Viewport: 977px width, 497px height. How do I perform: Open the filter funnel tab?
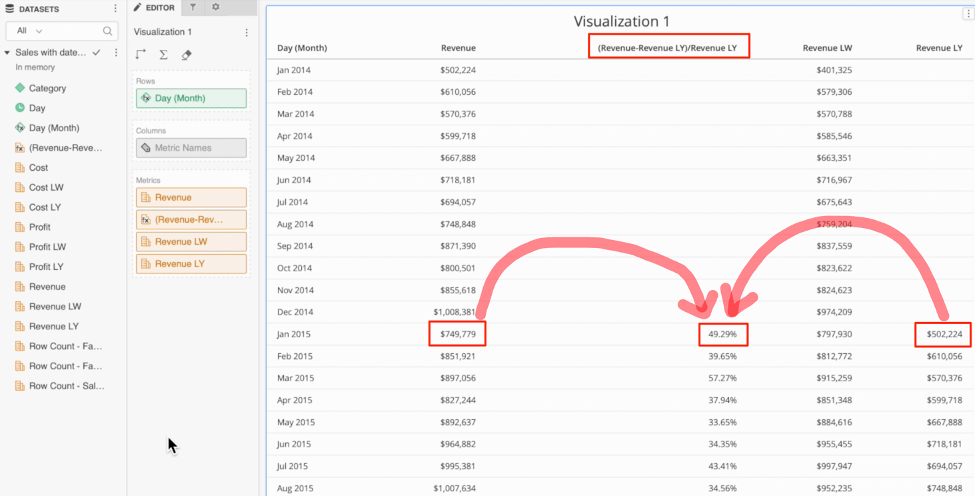coord(193,8)
